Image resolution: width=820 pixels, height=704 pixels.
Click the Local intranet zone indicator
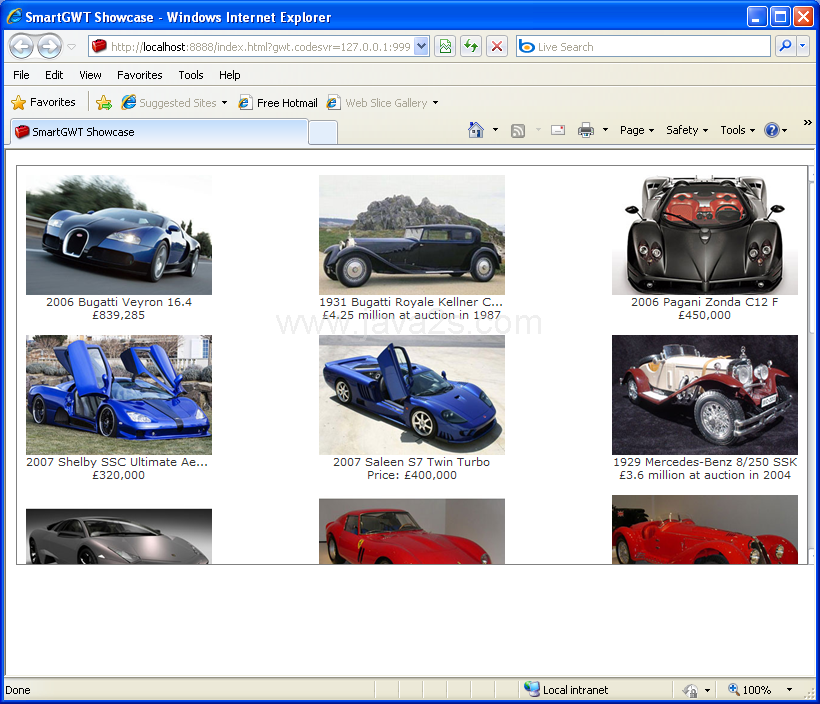(x=566, y=690)
